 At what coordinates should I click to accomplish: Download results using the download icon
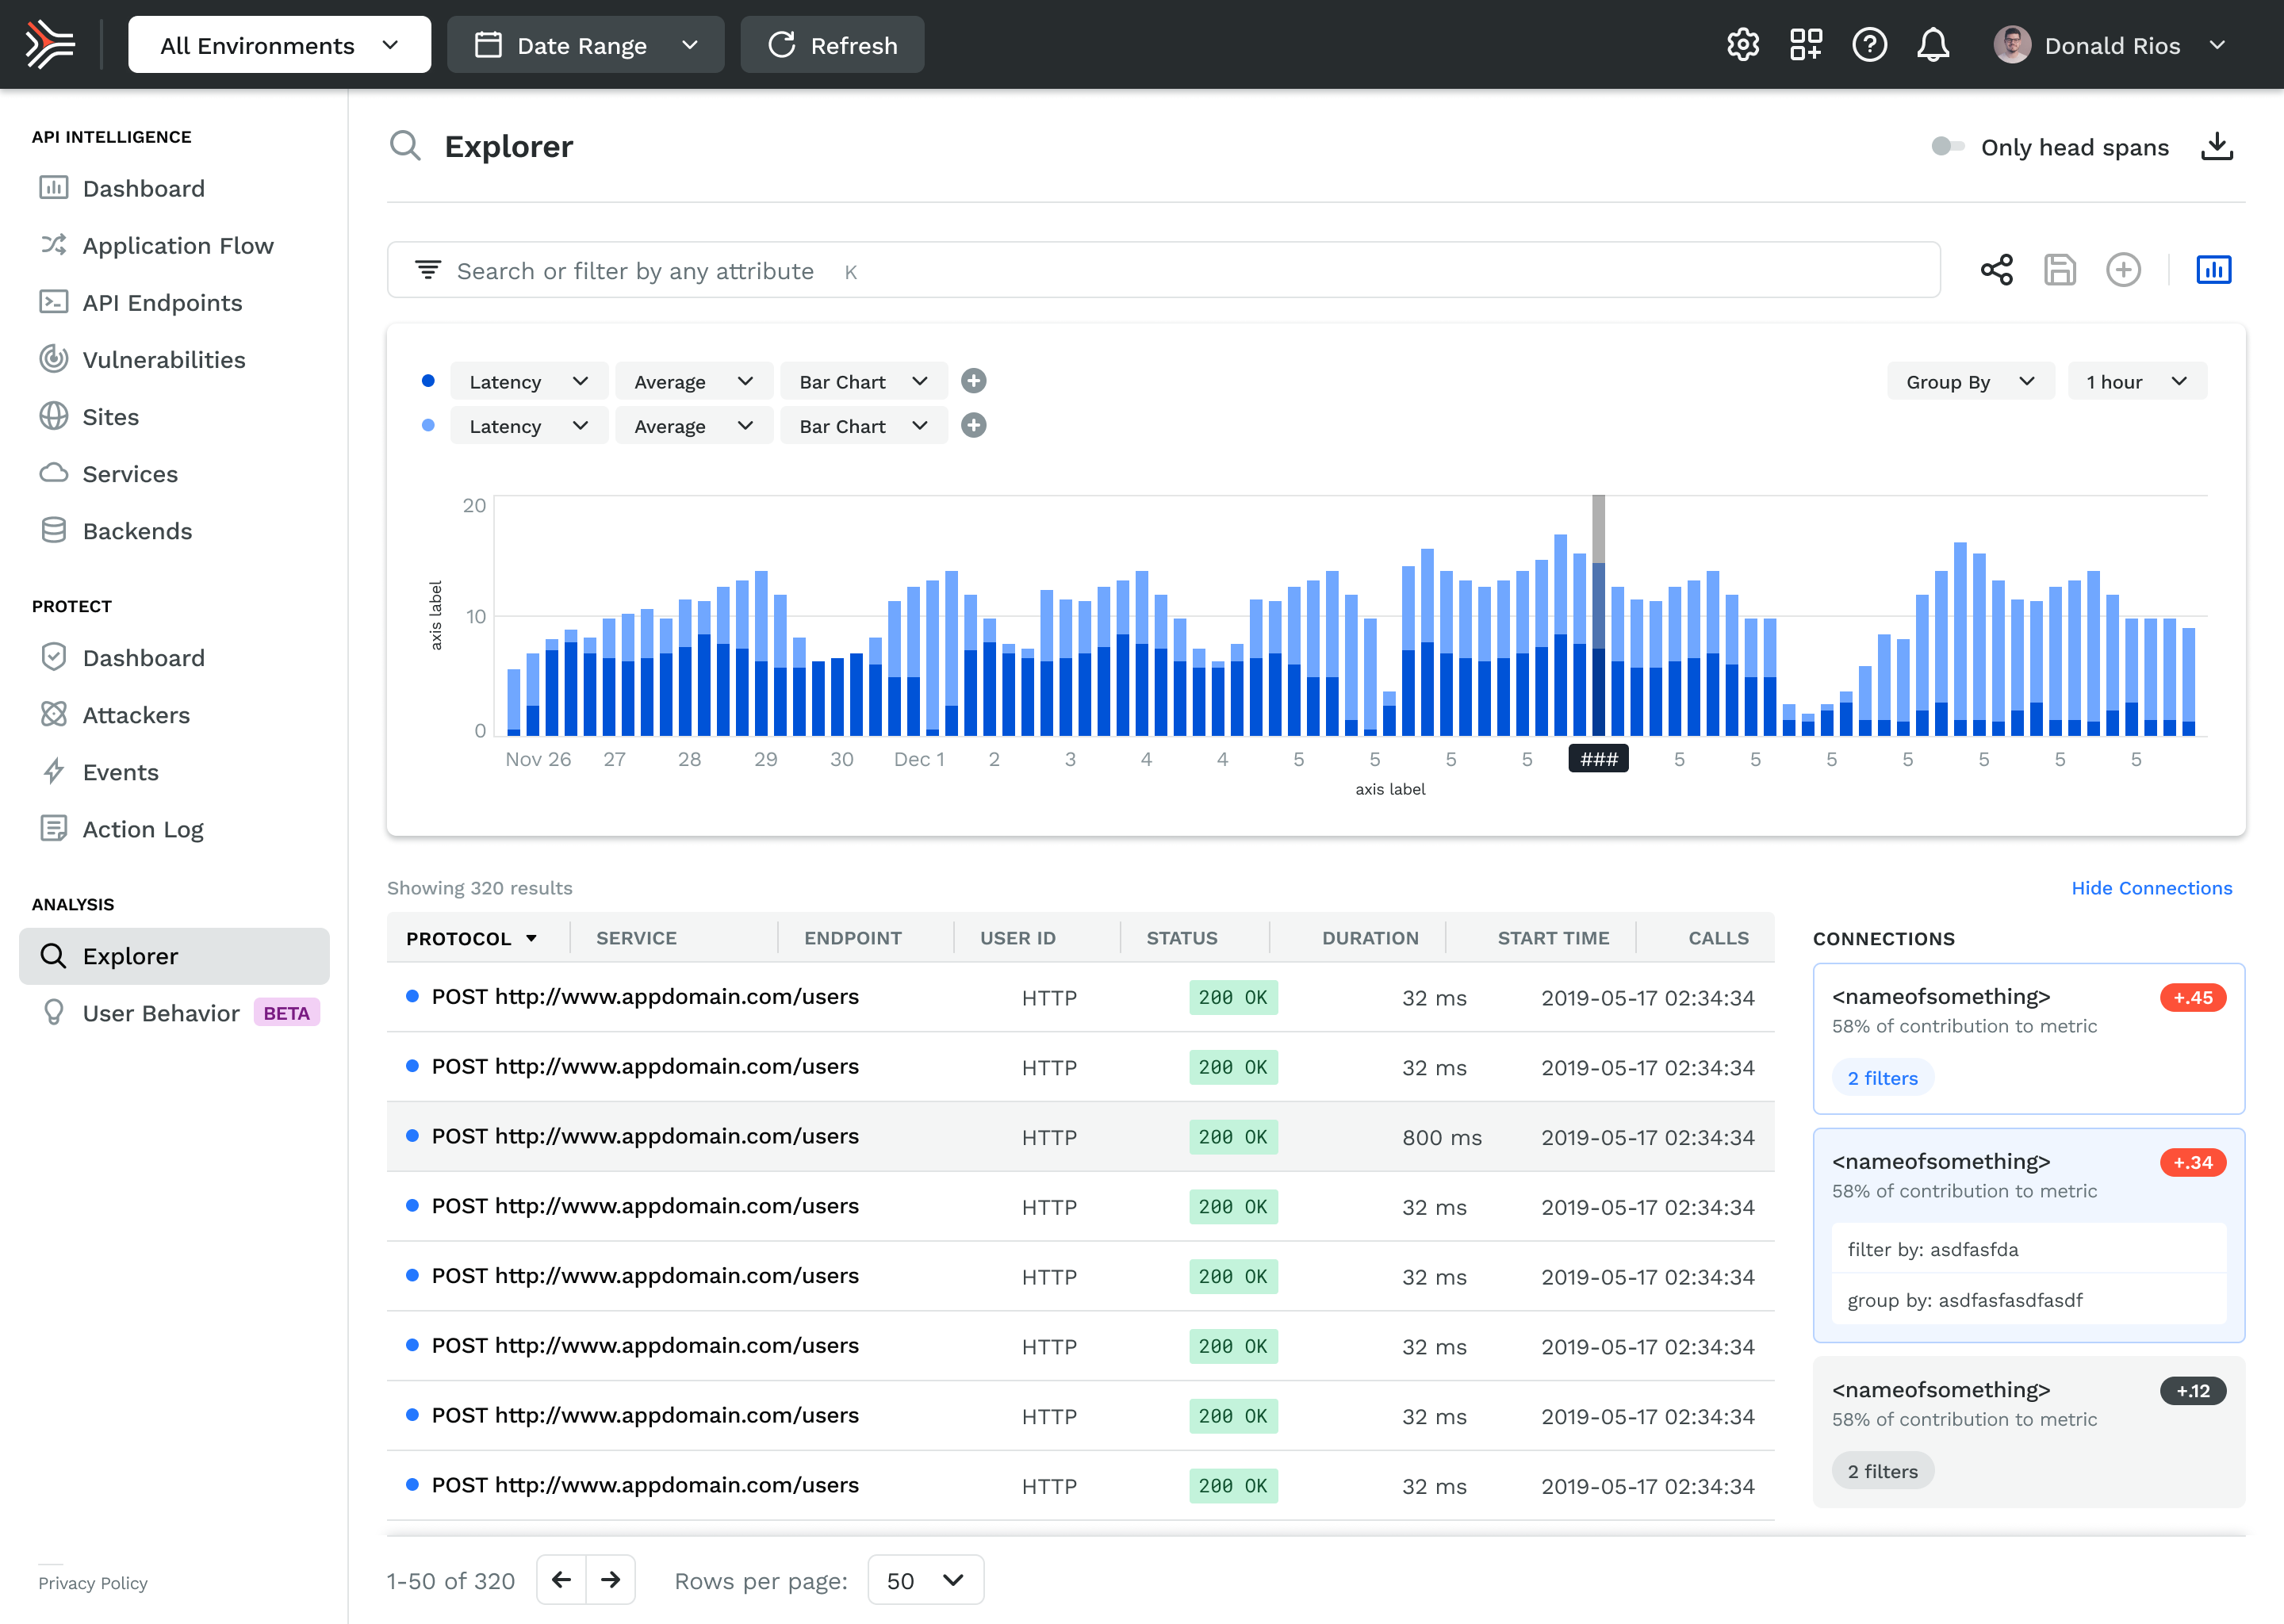coord(2216,147)
